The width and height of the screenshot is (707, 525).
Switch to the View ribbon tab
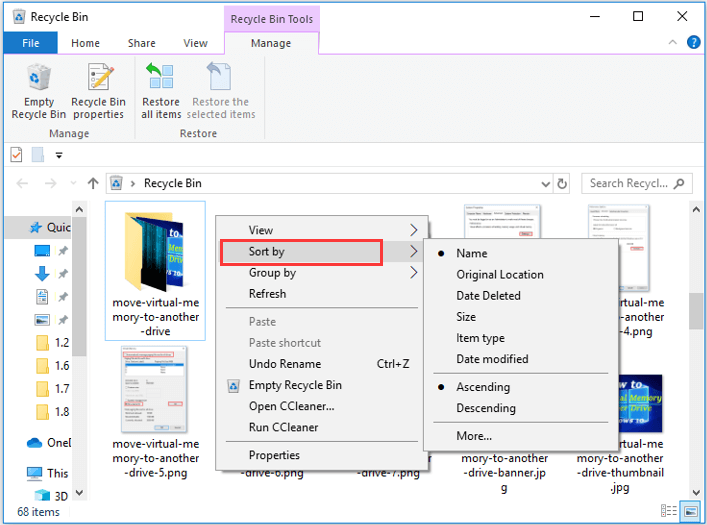[195, 43]
